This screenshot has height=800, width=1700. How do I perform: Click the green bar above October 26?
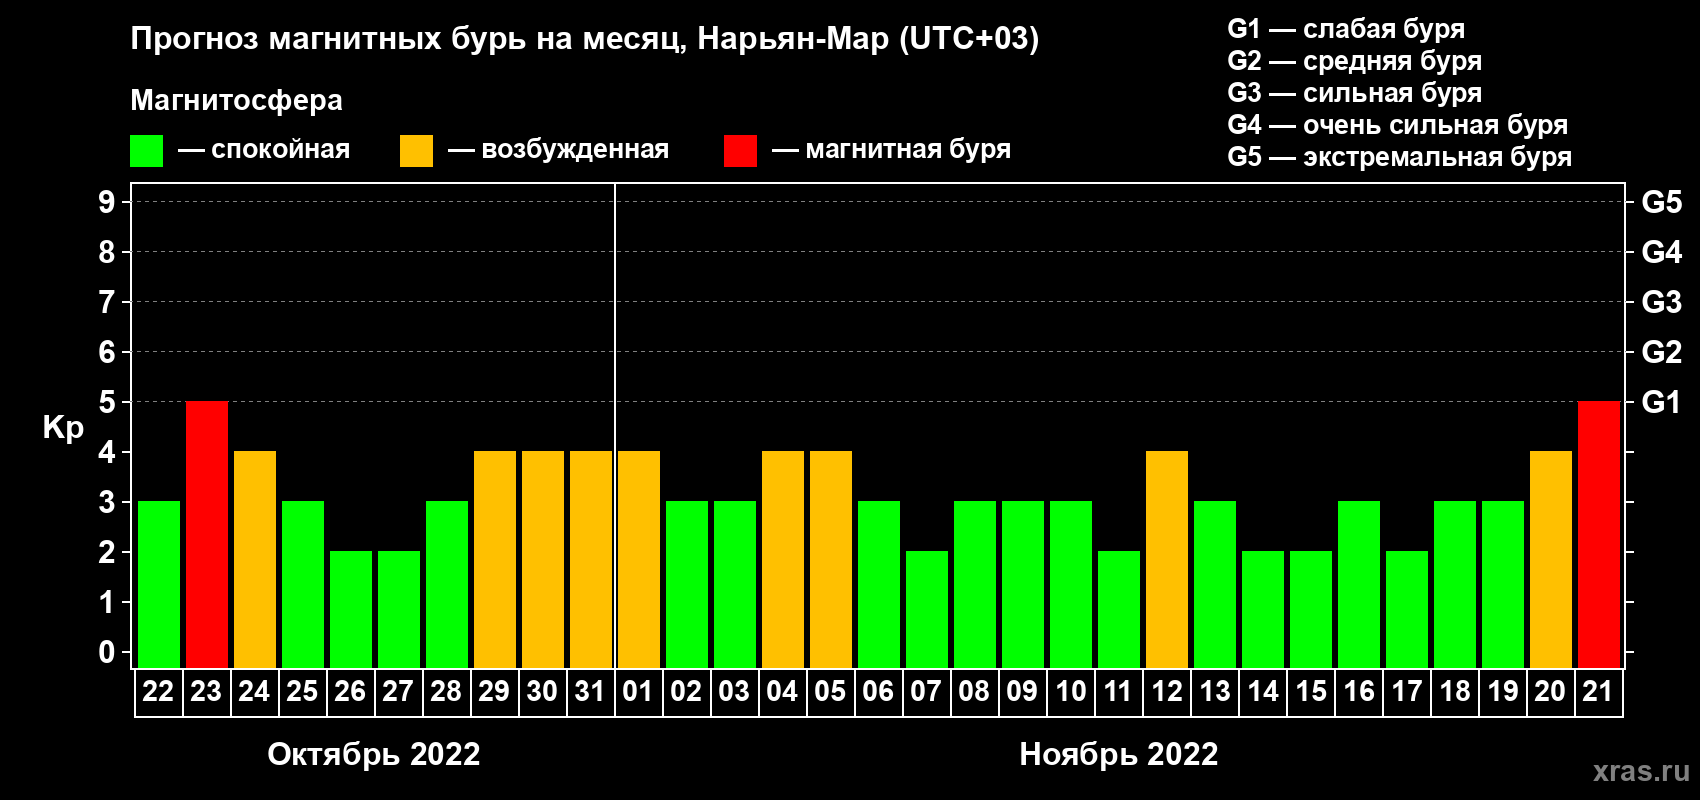[351, 609]
